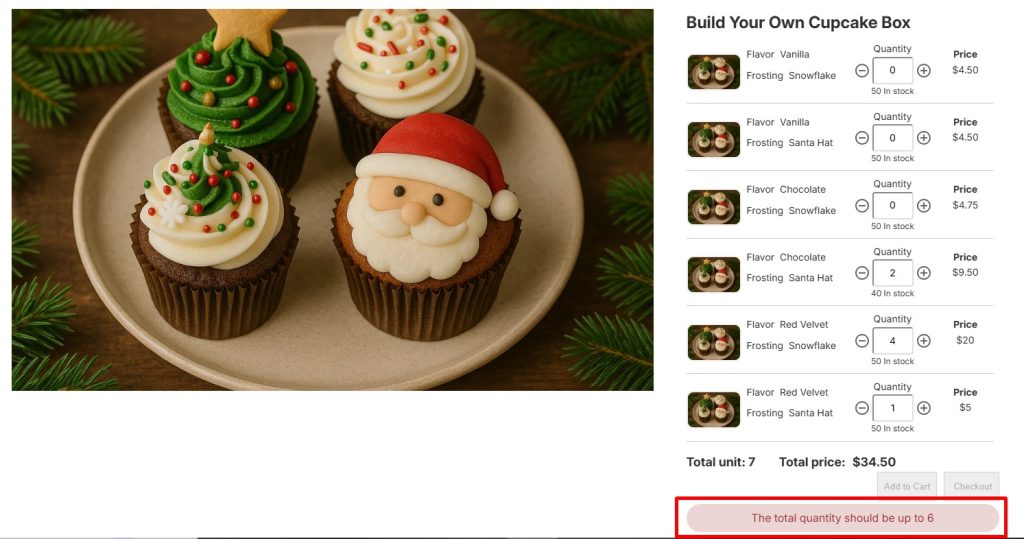Open the Vanilla Snowflake product thumbnail

(714, 72)
